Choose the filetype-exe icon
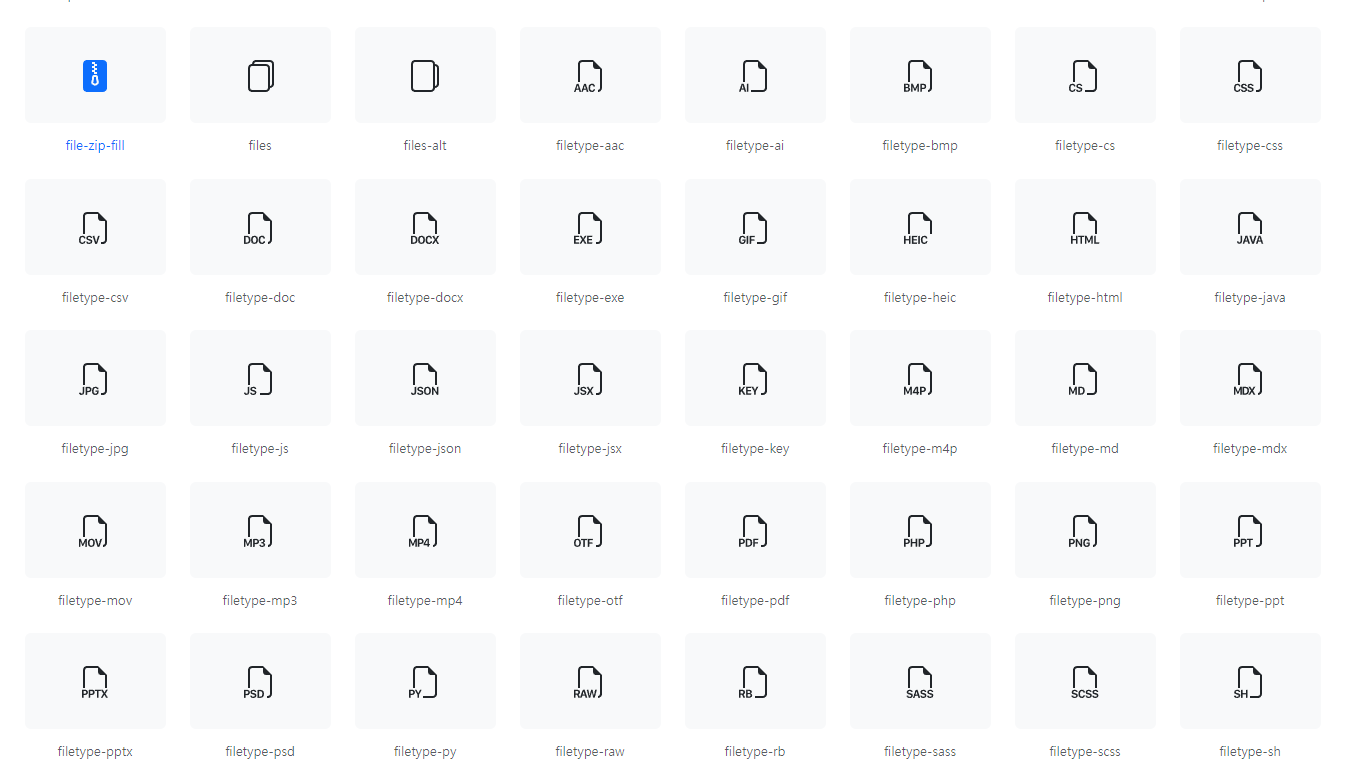The width and height of the screenshot is (1356, 770). (590, 228)
